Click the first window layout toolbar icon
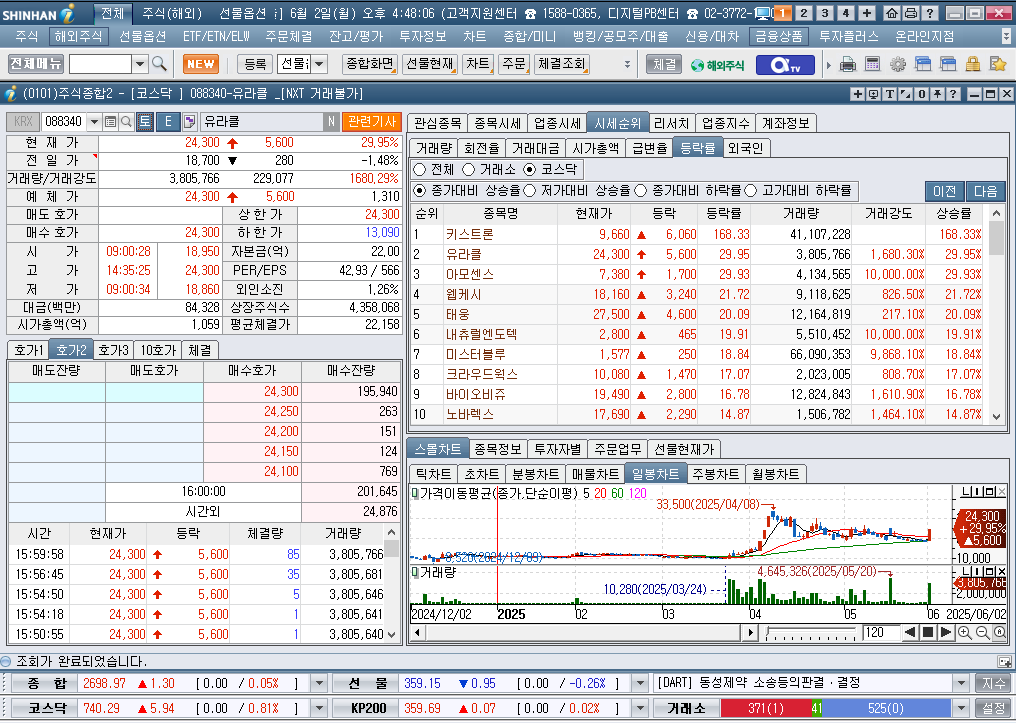This screenshot has width=1016, height=723. [x=923, y=64]
